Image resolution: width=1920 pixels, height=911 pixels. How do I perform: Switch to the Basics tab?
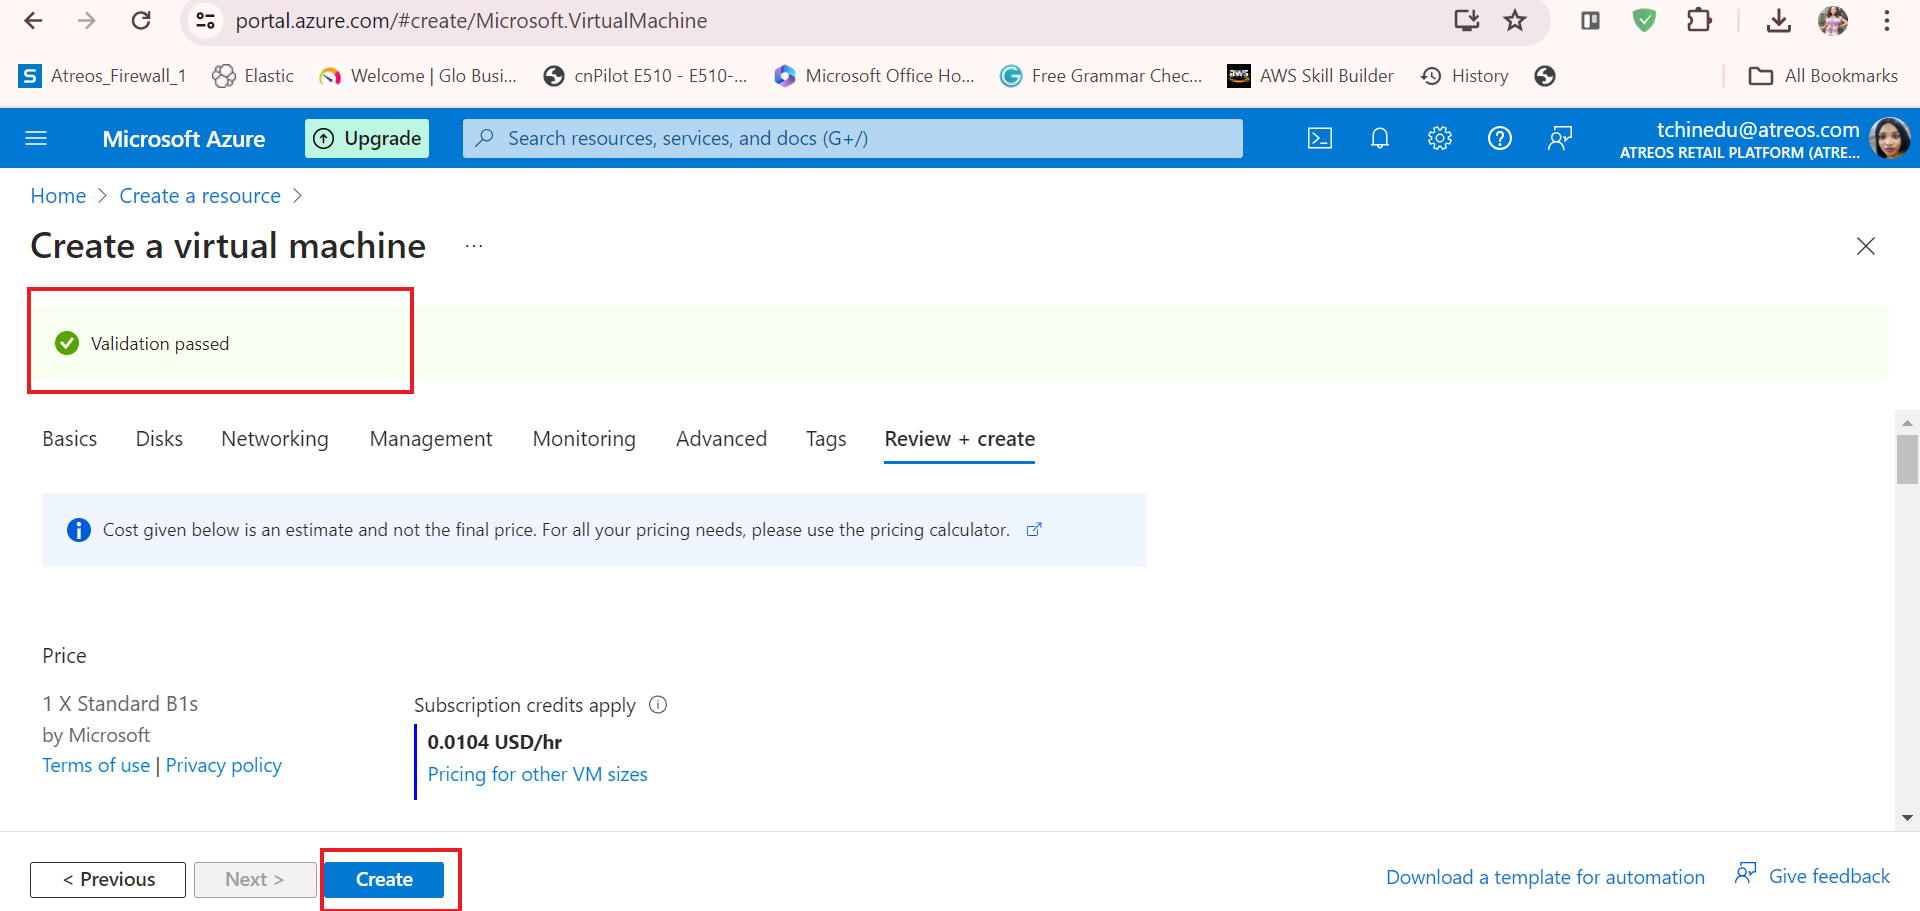pyautogui.click(x=70, y=439)
